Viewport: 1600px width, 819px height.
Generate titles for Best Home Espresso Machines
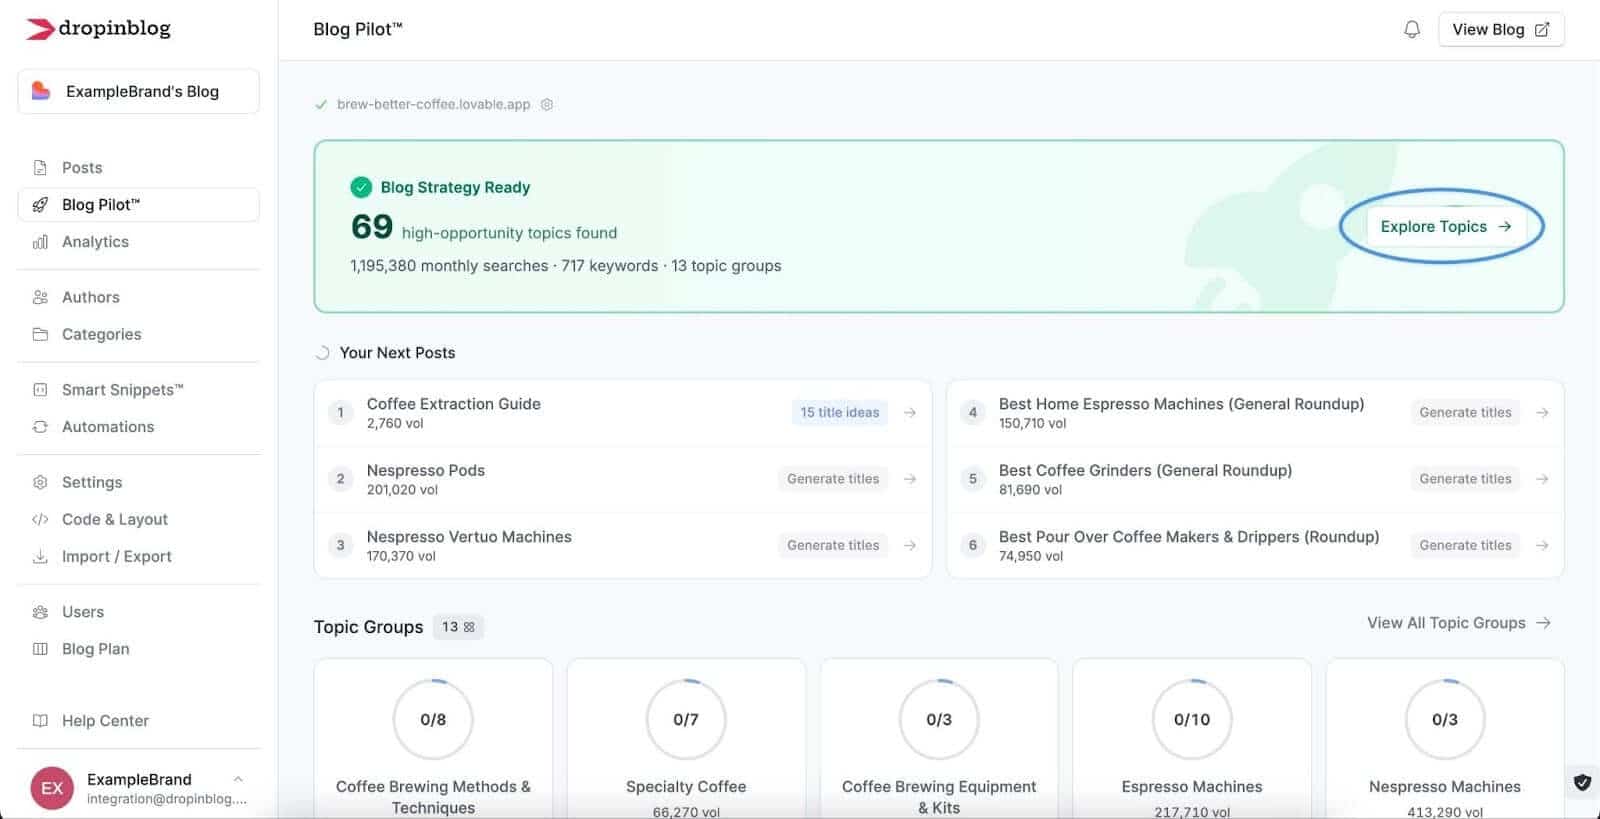click(1465, 412)
